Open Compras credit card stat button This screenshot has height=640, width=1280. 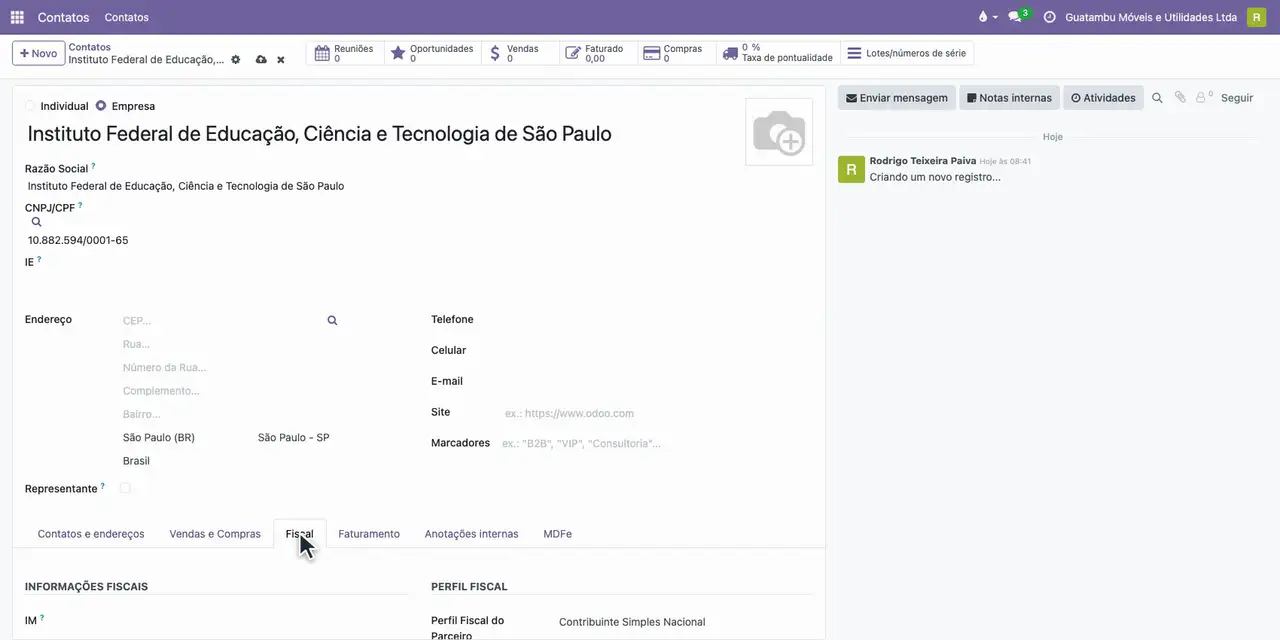click(677, 53)
